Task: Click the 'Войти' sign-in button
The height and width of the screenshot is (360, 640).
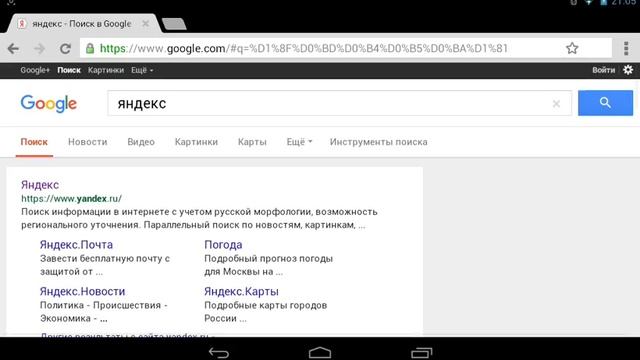Action: click(603, 70)
